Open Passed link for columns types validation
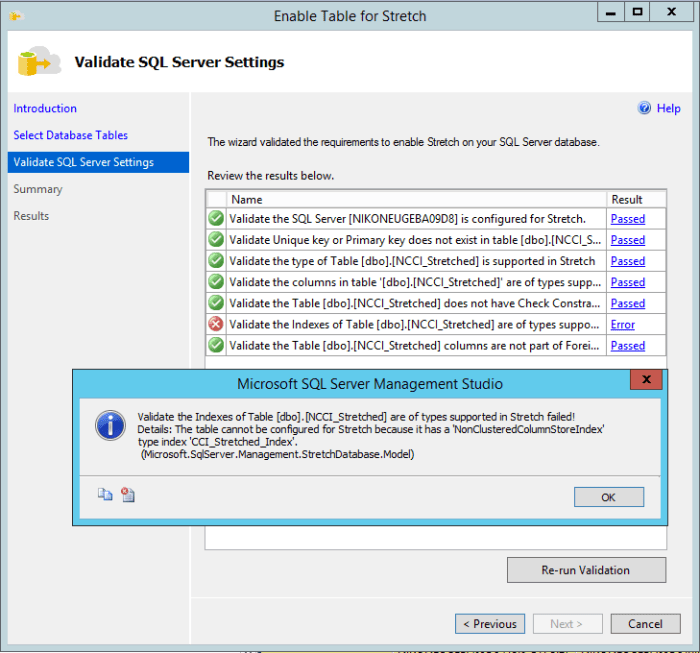The image size is (700, 653). tap(628, 283)
